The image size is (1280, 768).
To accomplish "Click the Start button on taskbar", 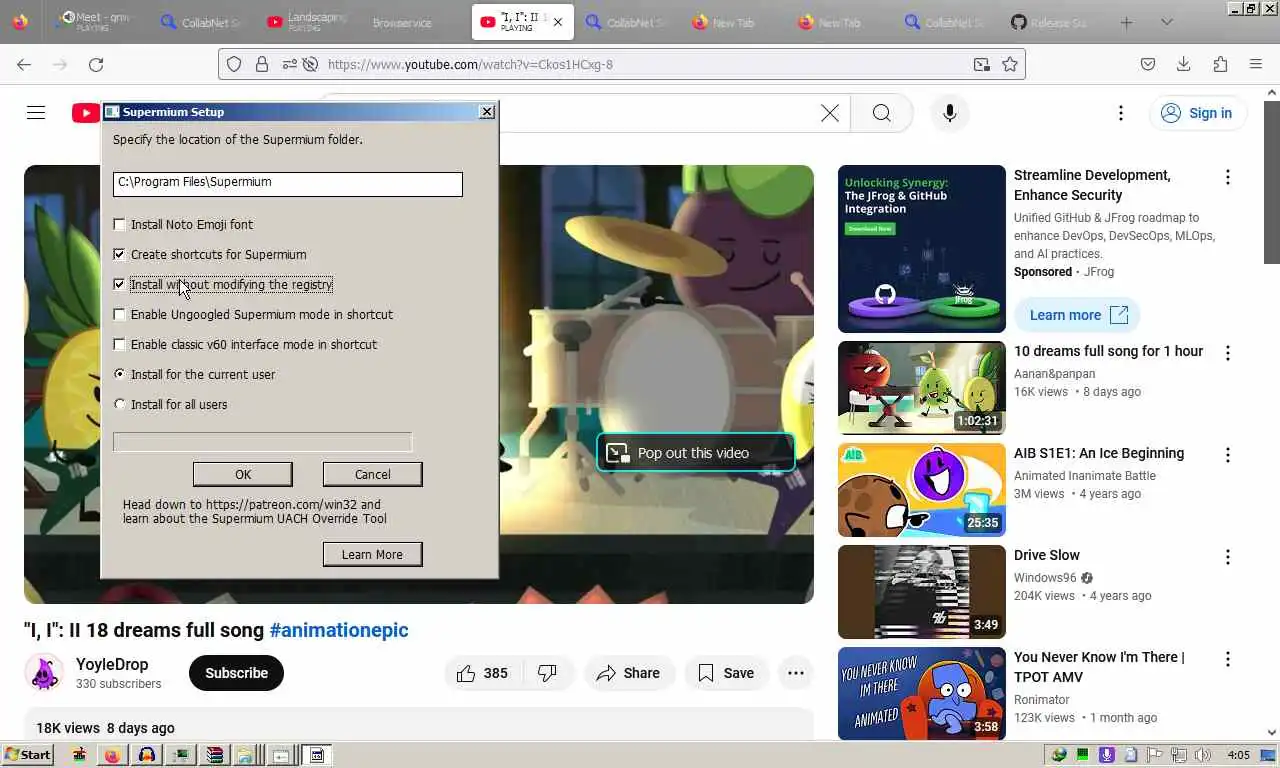I will 27,755.
